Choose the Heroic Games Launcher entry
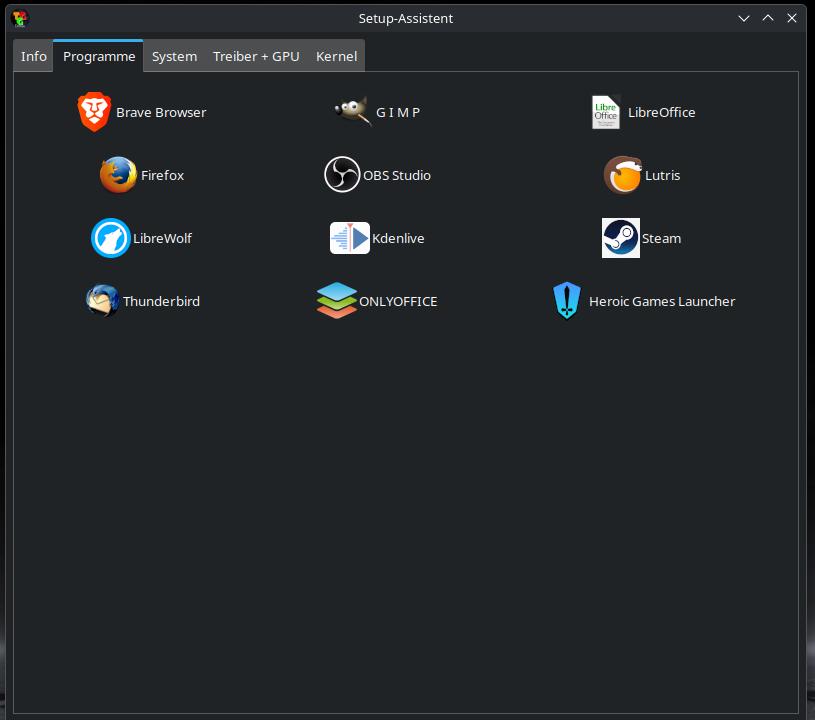815x720 pixels. point(644,301)
